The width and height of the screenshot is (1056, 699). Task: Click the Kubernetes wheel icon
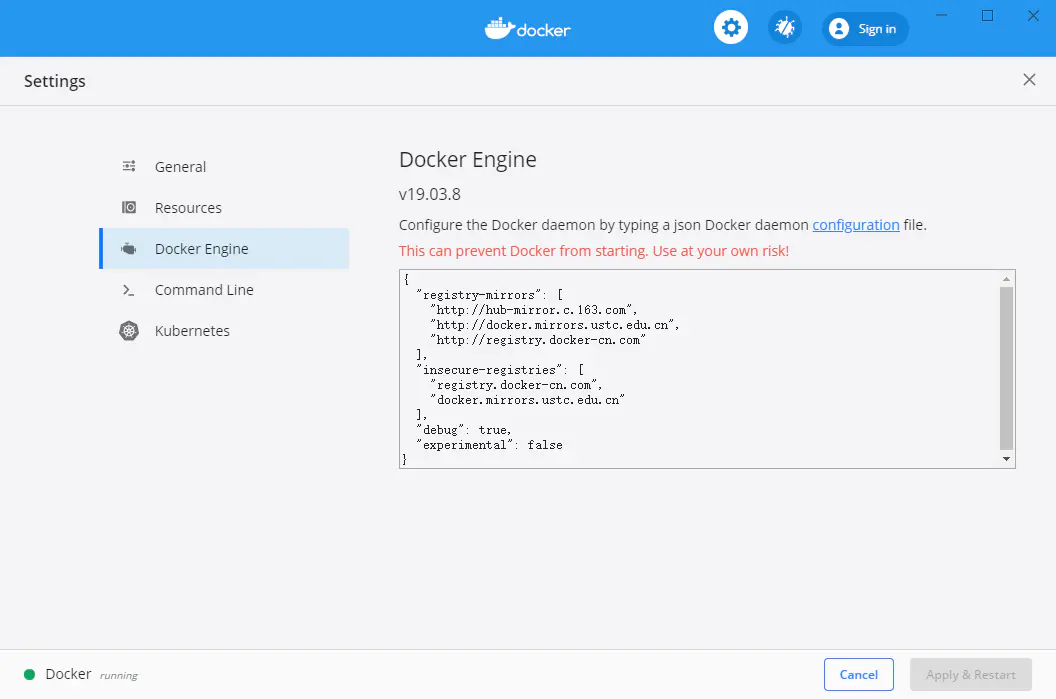pyautogui.click(x=129, y=331)
